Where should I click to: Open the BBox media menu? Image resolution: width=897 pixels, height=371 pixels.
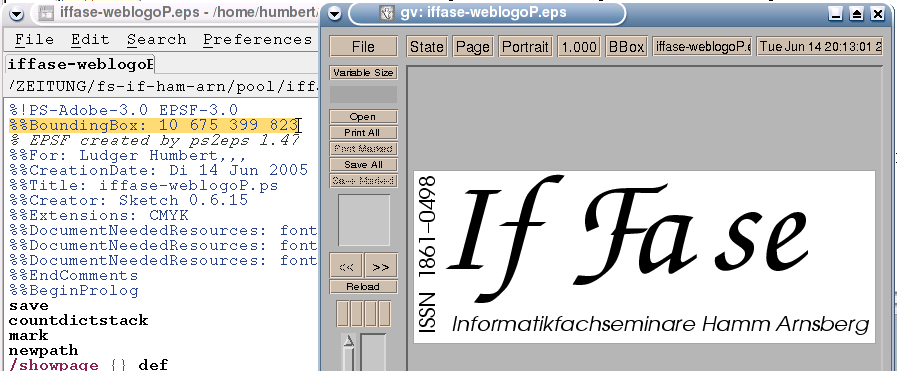[626, 47]
